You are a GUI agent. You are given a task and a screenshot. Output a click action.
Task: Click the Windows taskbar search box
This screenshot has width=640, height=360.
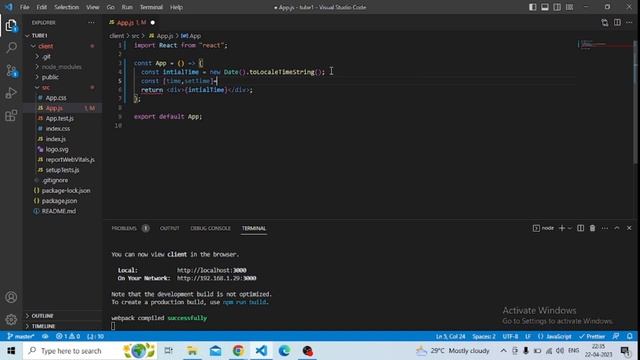coord(90,351)
